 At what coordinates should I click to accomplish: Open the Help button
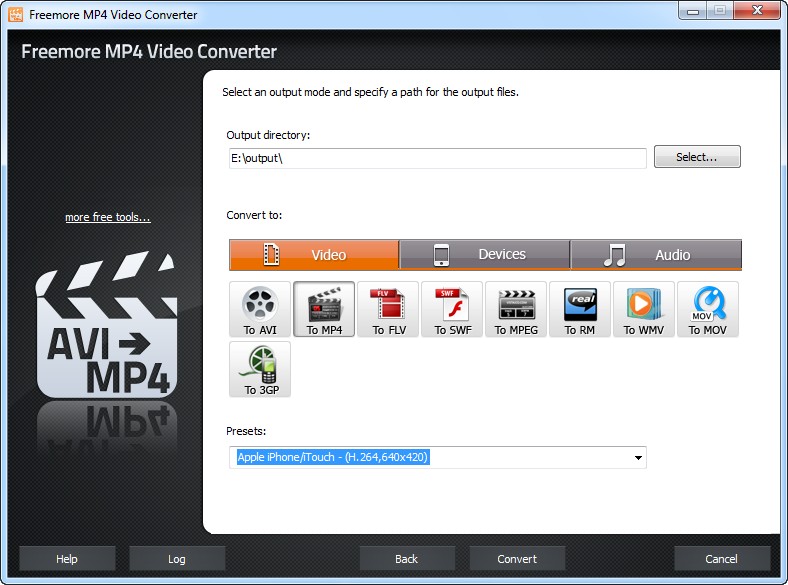point(67,559)
